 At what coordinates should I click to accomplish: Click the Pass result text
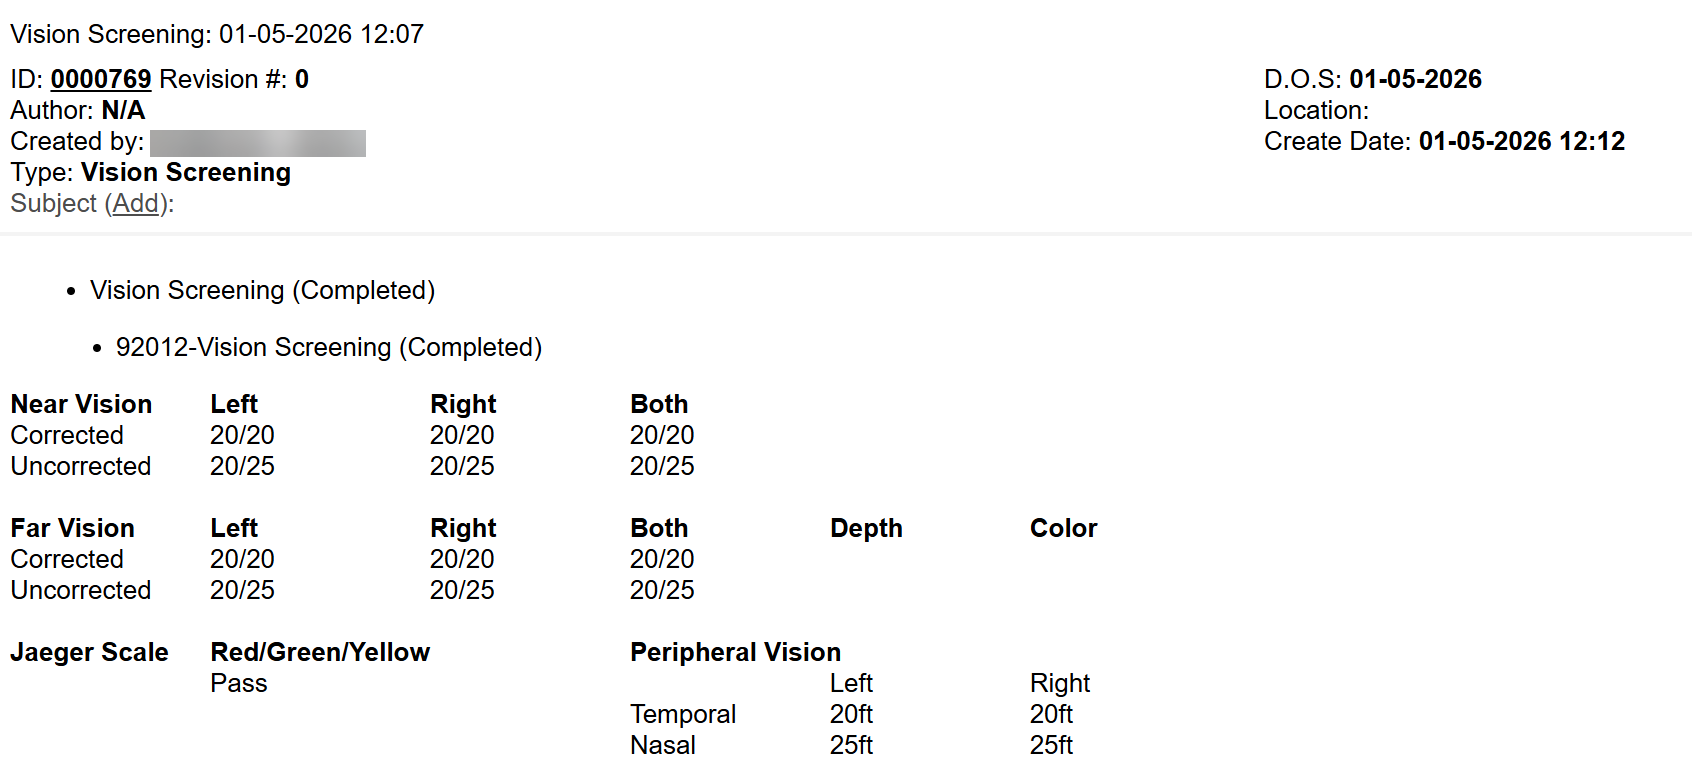coord(239,683)
